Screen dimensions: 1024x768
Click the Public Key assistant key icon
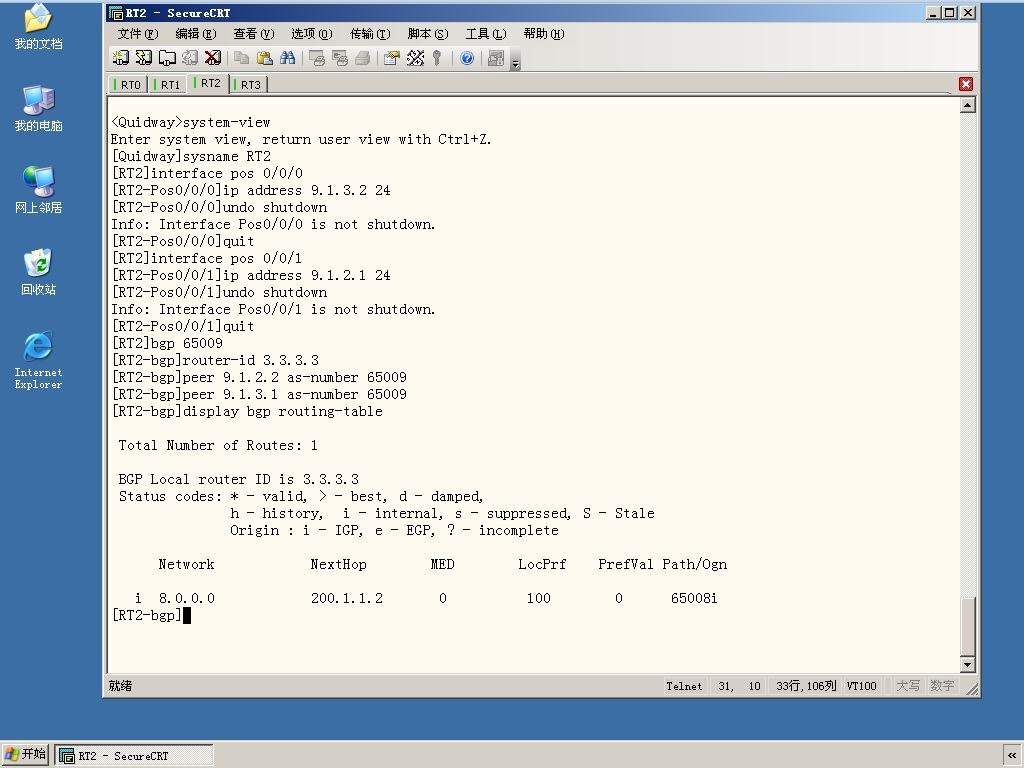(x=437, y=58)
